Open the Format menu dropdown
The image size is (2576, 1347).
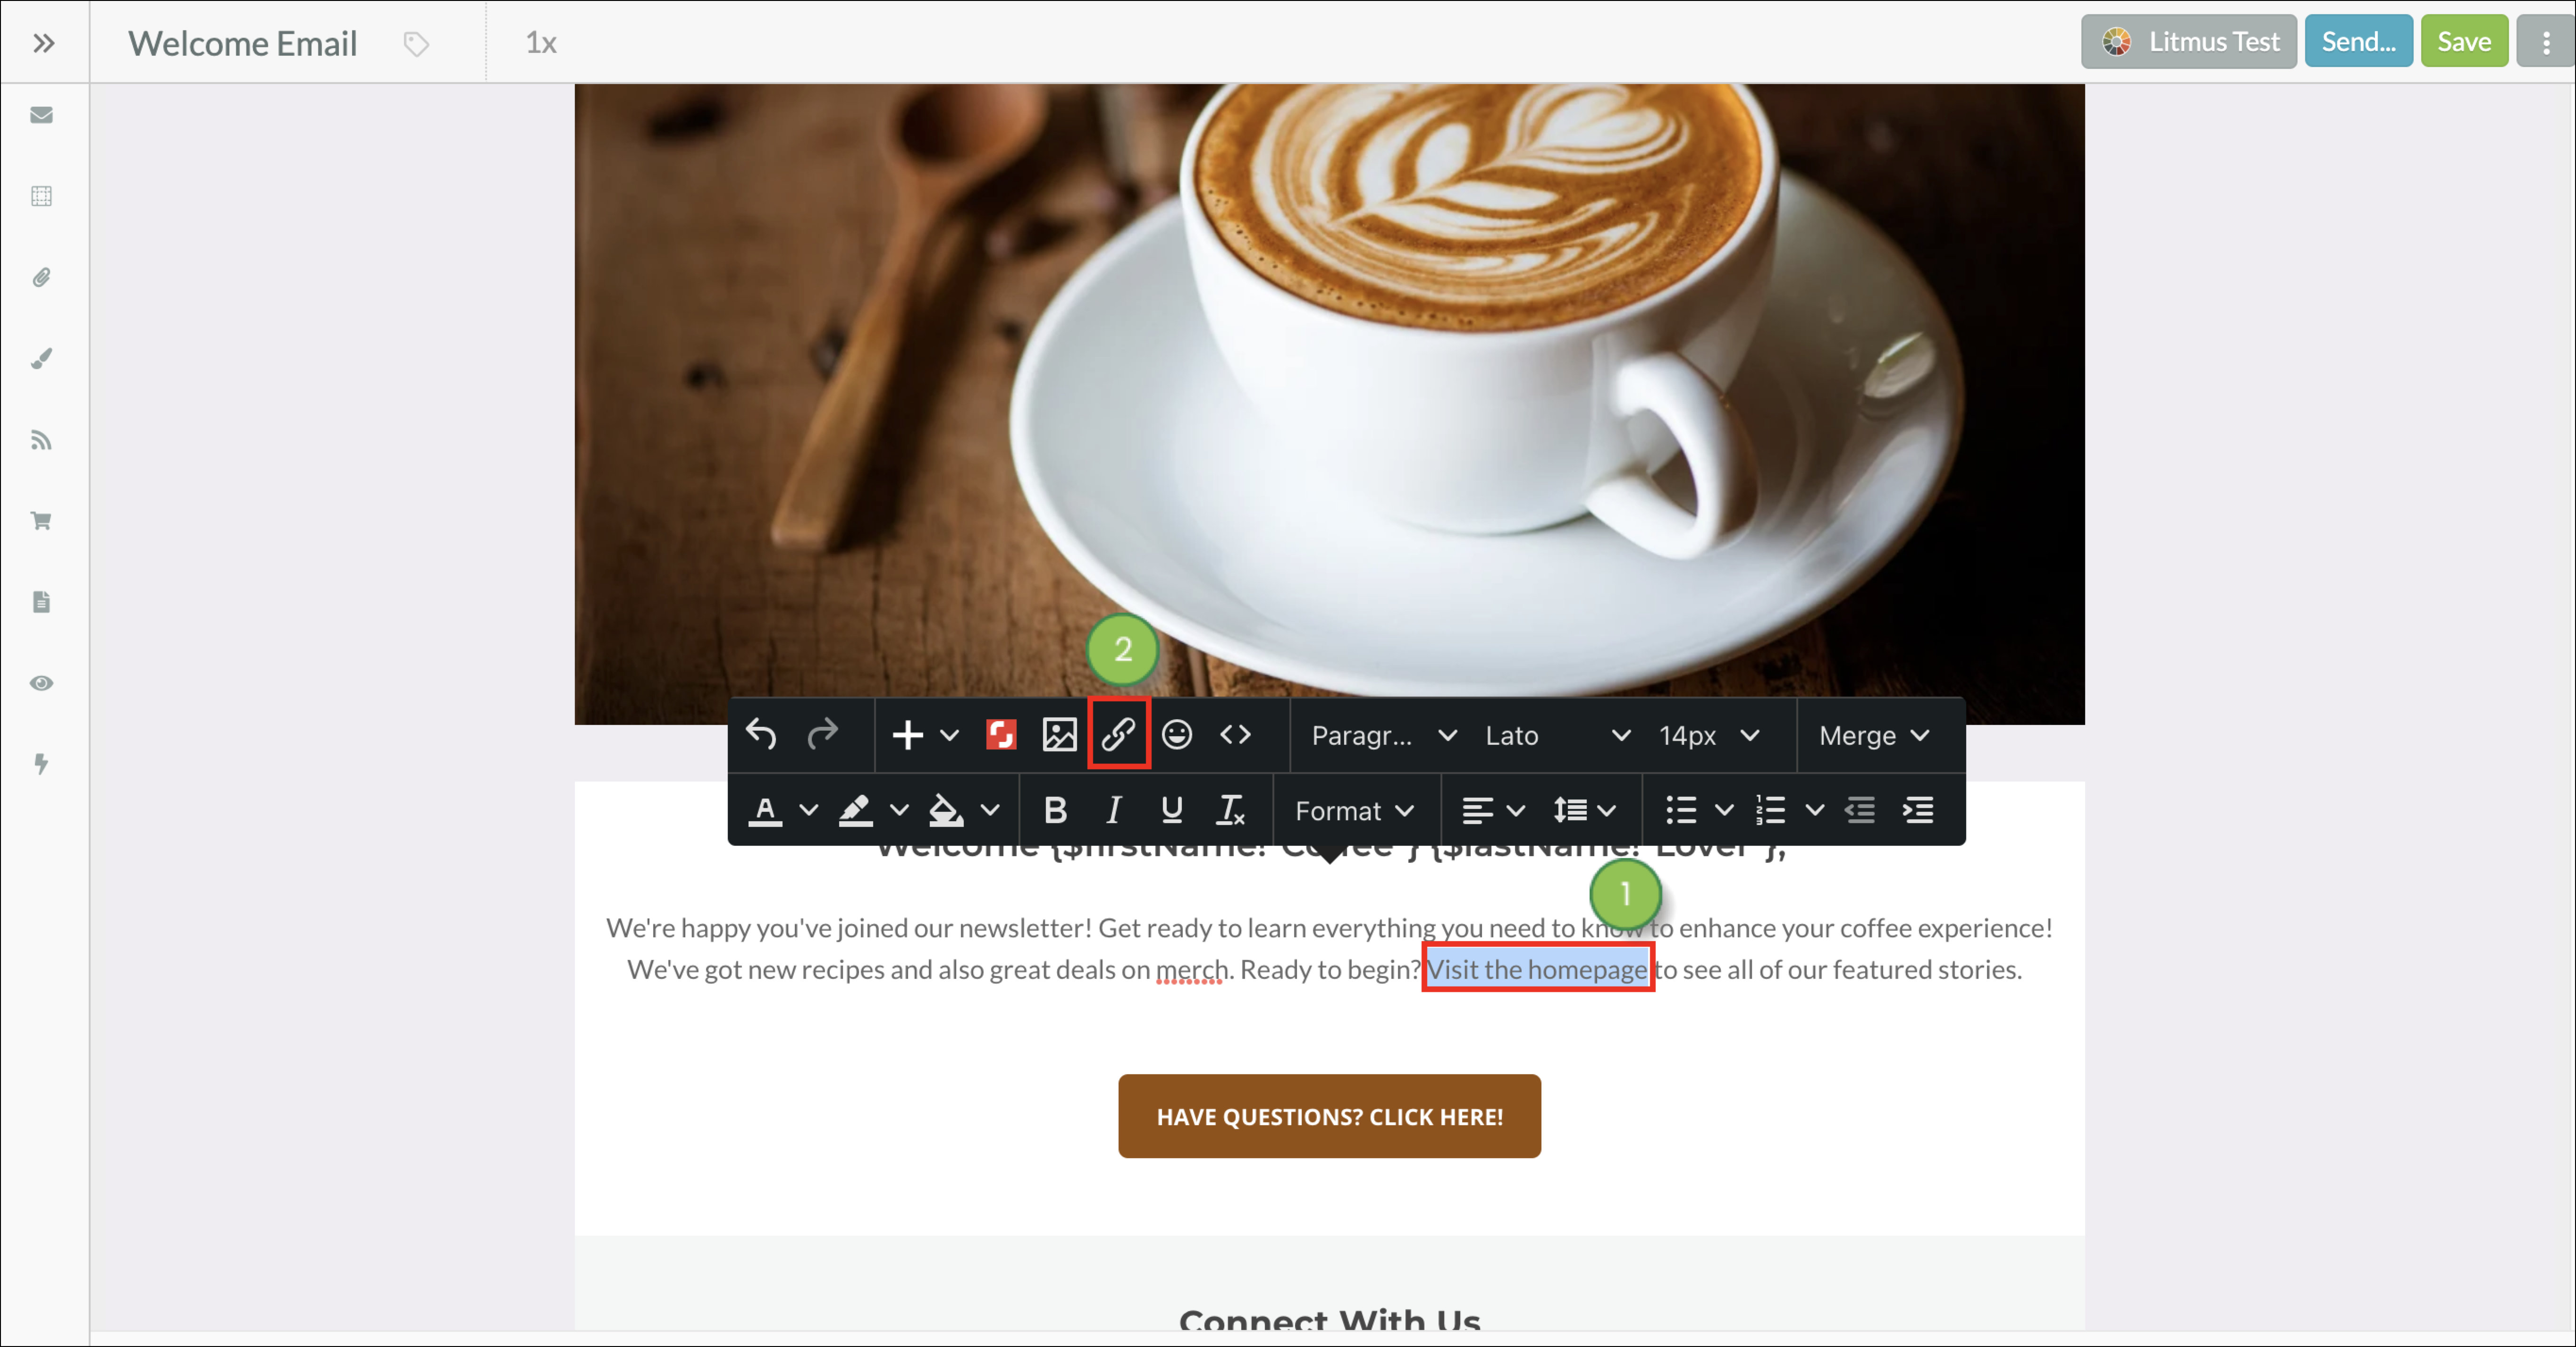1355,811
